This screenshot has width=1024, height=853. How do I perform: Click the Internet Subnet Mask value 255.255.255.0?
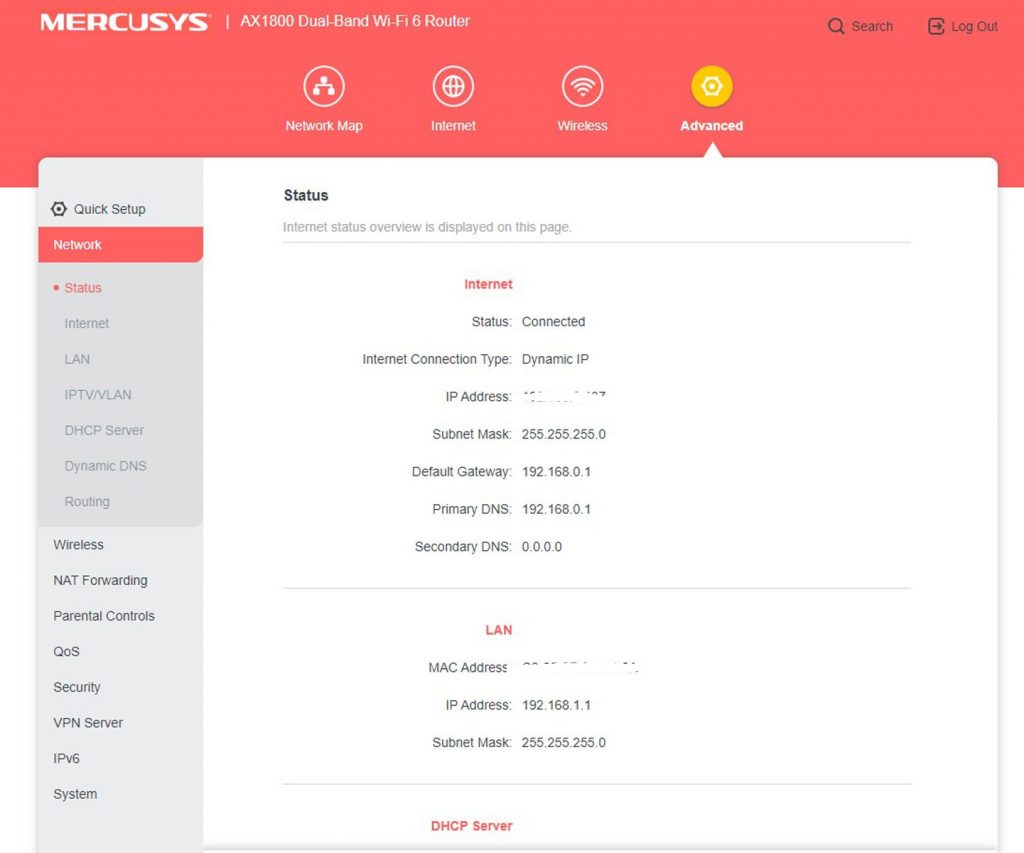(564, 434)
